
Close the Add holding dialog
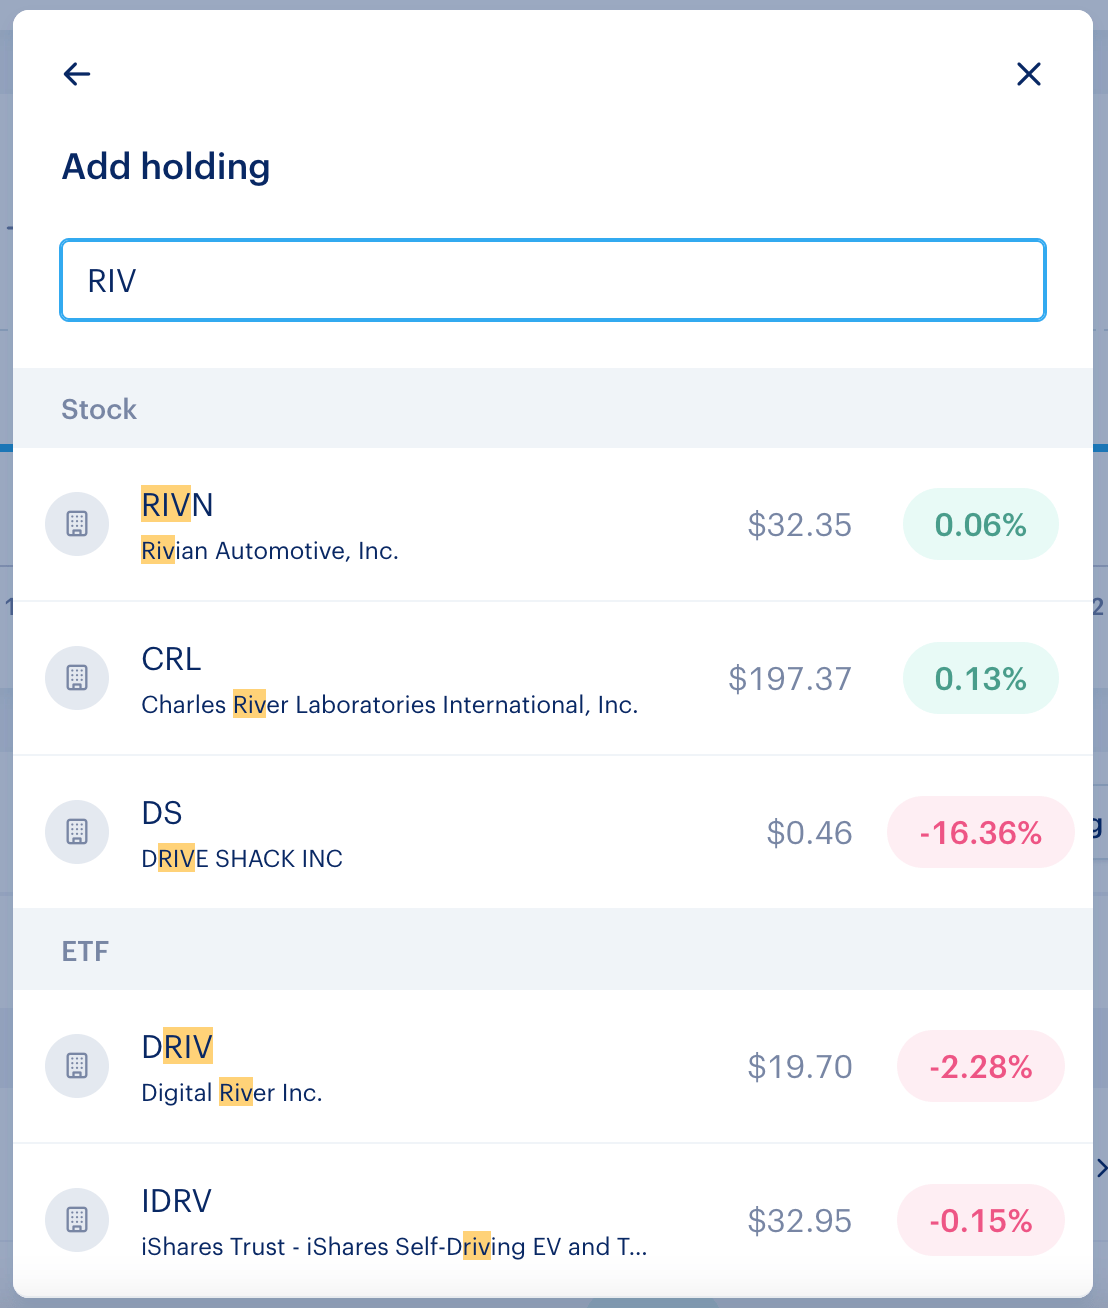pyautogui.click(x=1028, y=74)
